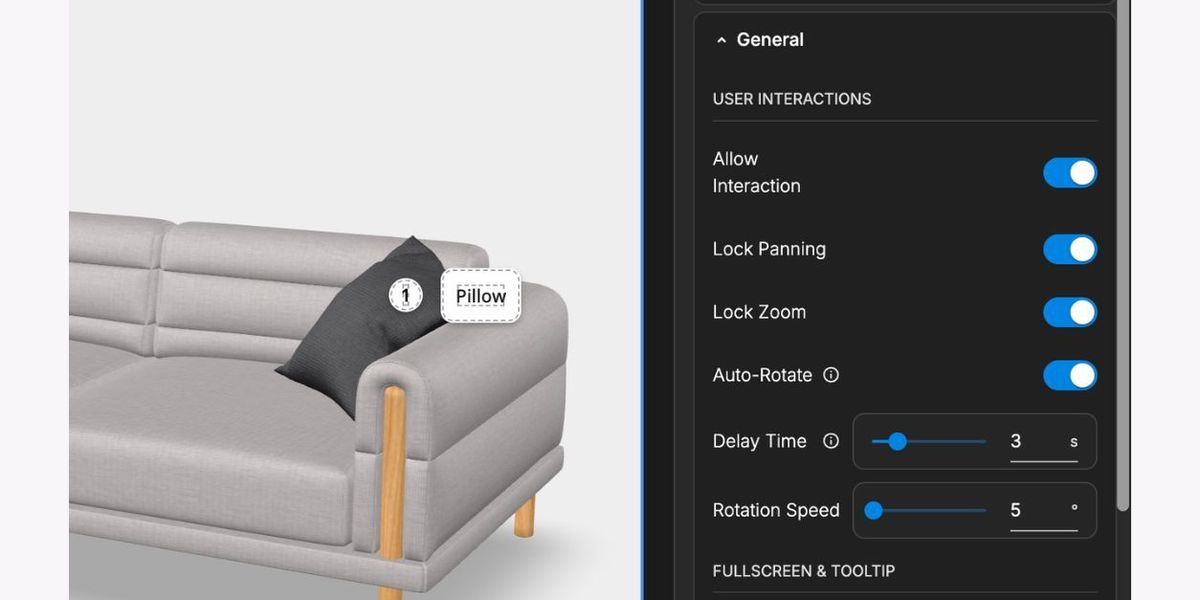Click the Lock Panning label text
The height and width of the screenshot is (600, 1200).
pos(769,249)
